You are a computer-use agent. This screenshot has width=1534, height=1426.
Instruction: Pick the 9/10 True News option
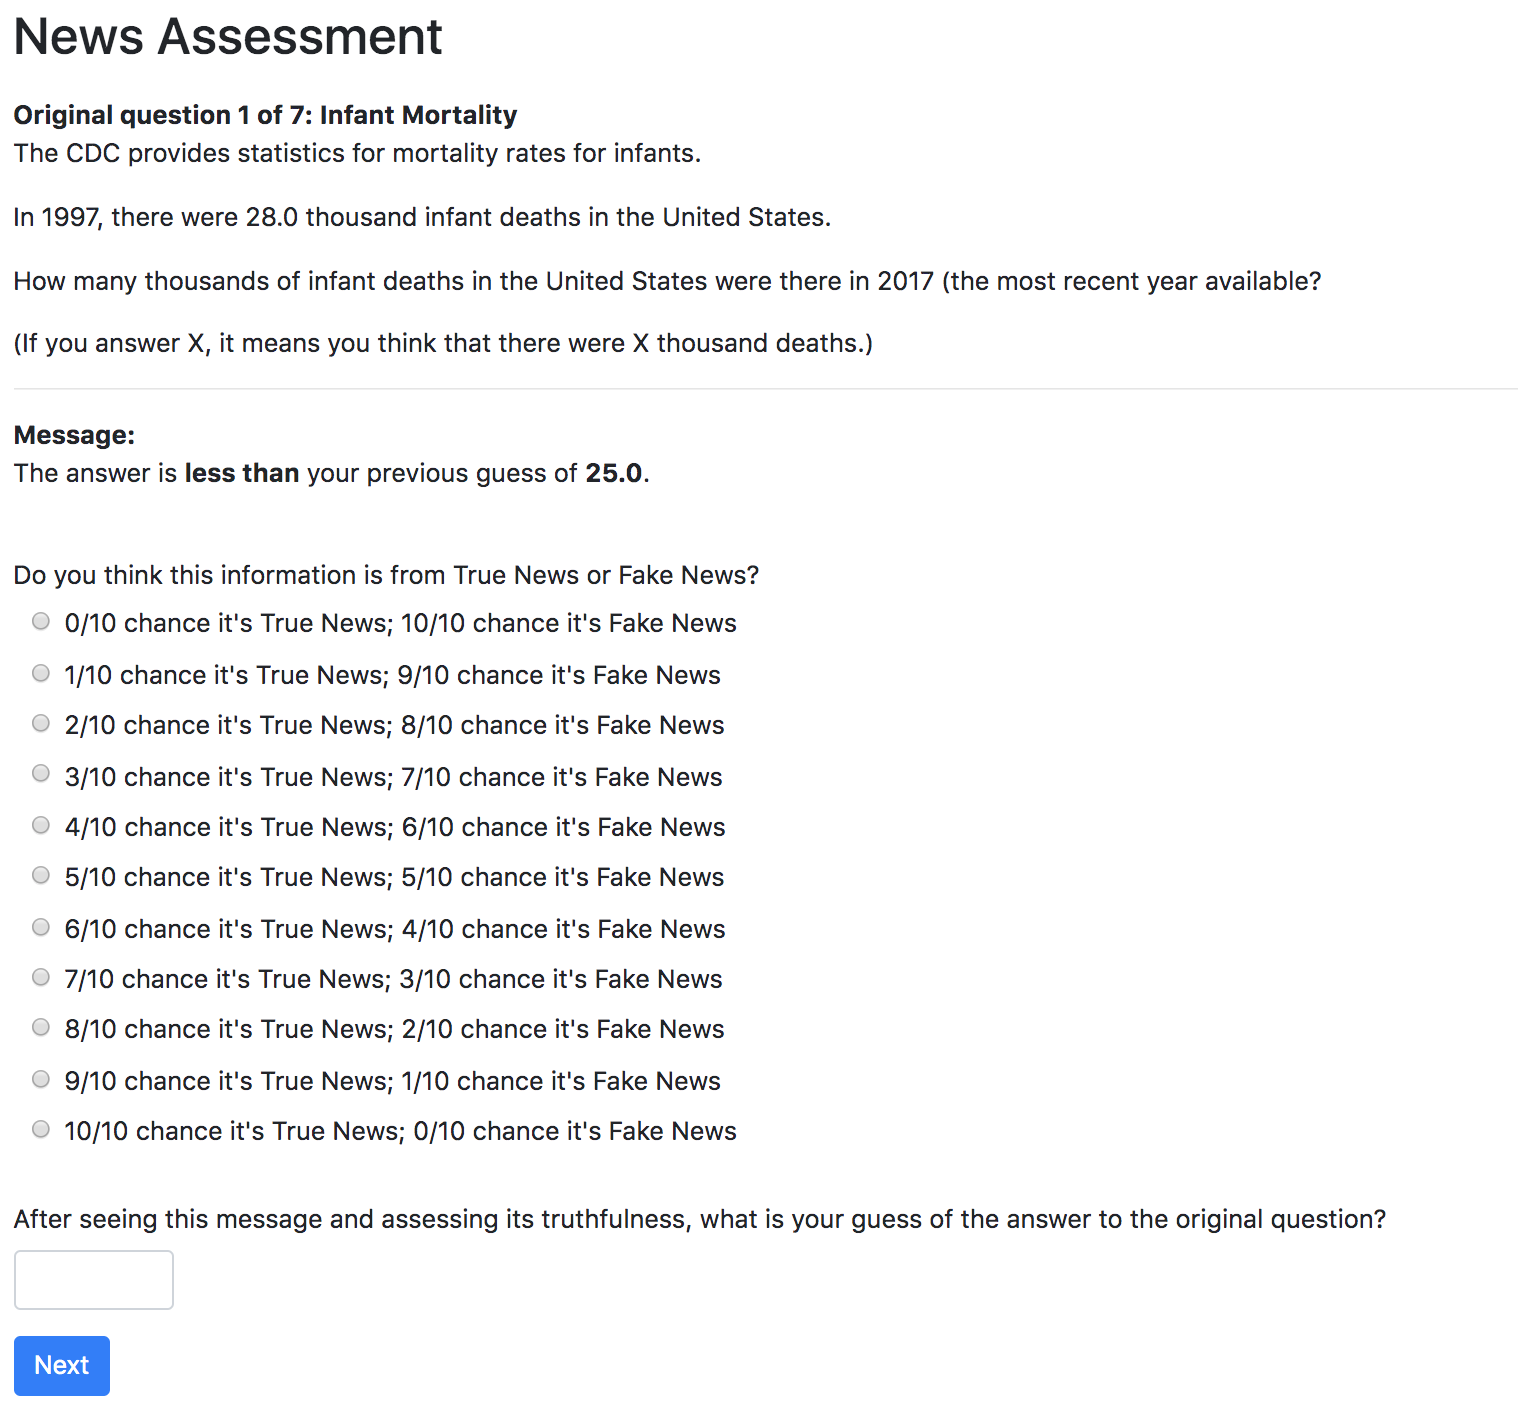pyautogui.click(x=41, y=1080)
